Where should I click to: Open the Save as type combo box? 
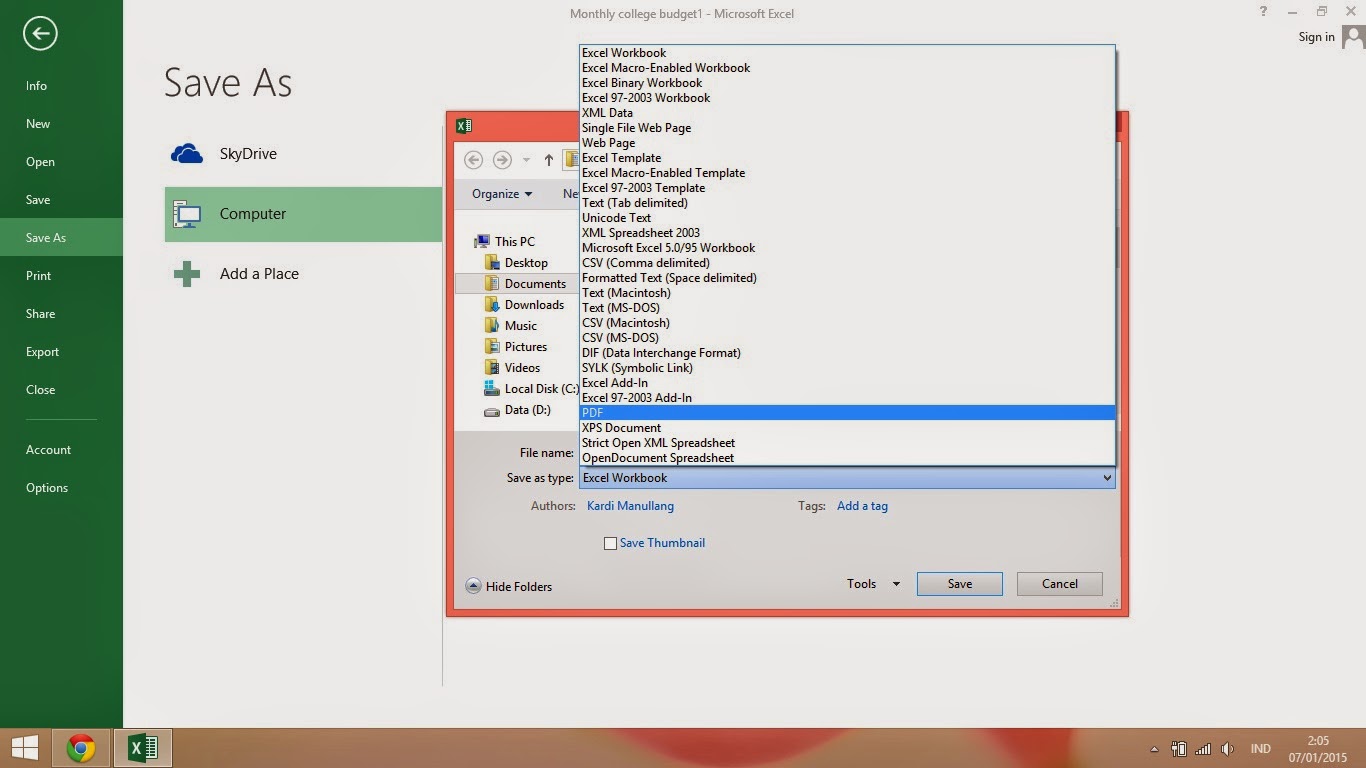(847, 478)
